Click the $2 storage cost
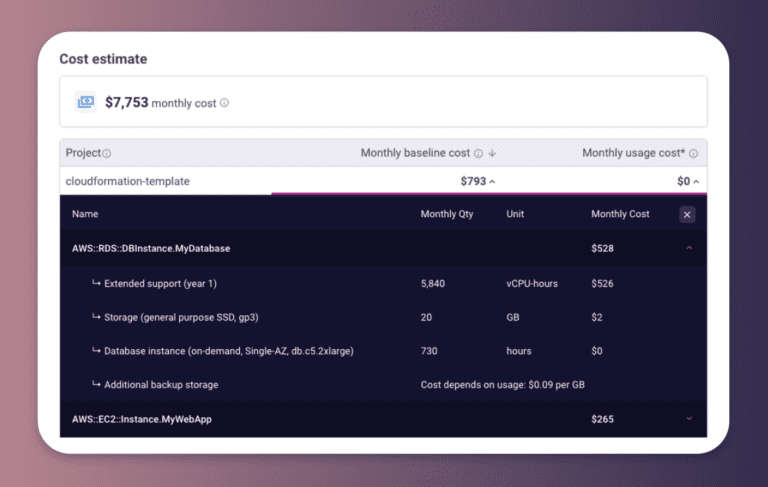Image resolution: width=768 pixels, height=487 pixels. click(x=597, y=317)
